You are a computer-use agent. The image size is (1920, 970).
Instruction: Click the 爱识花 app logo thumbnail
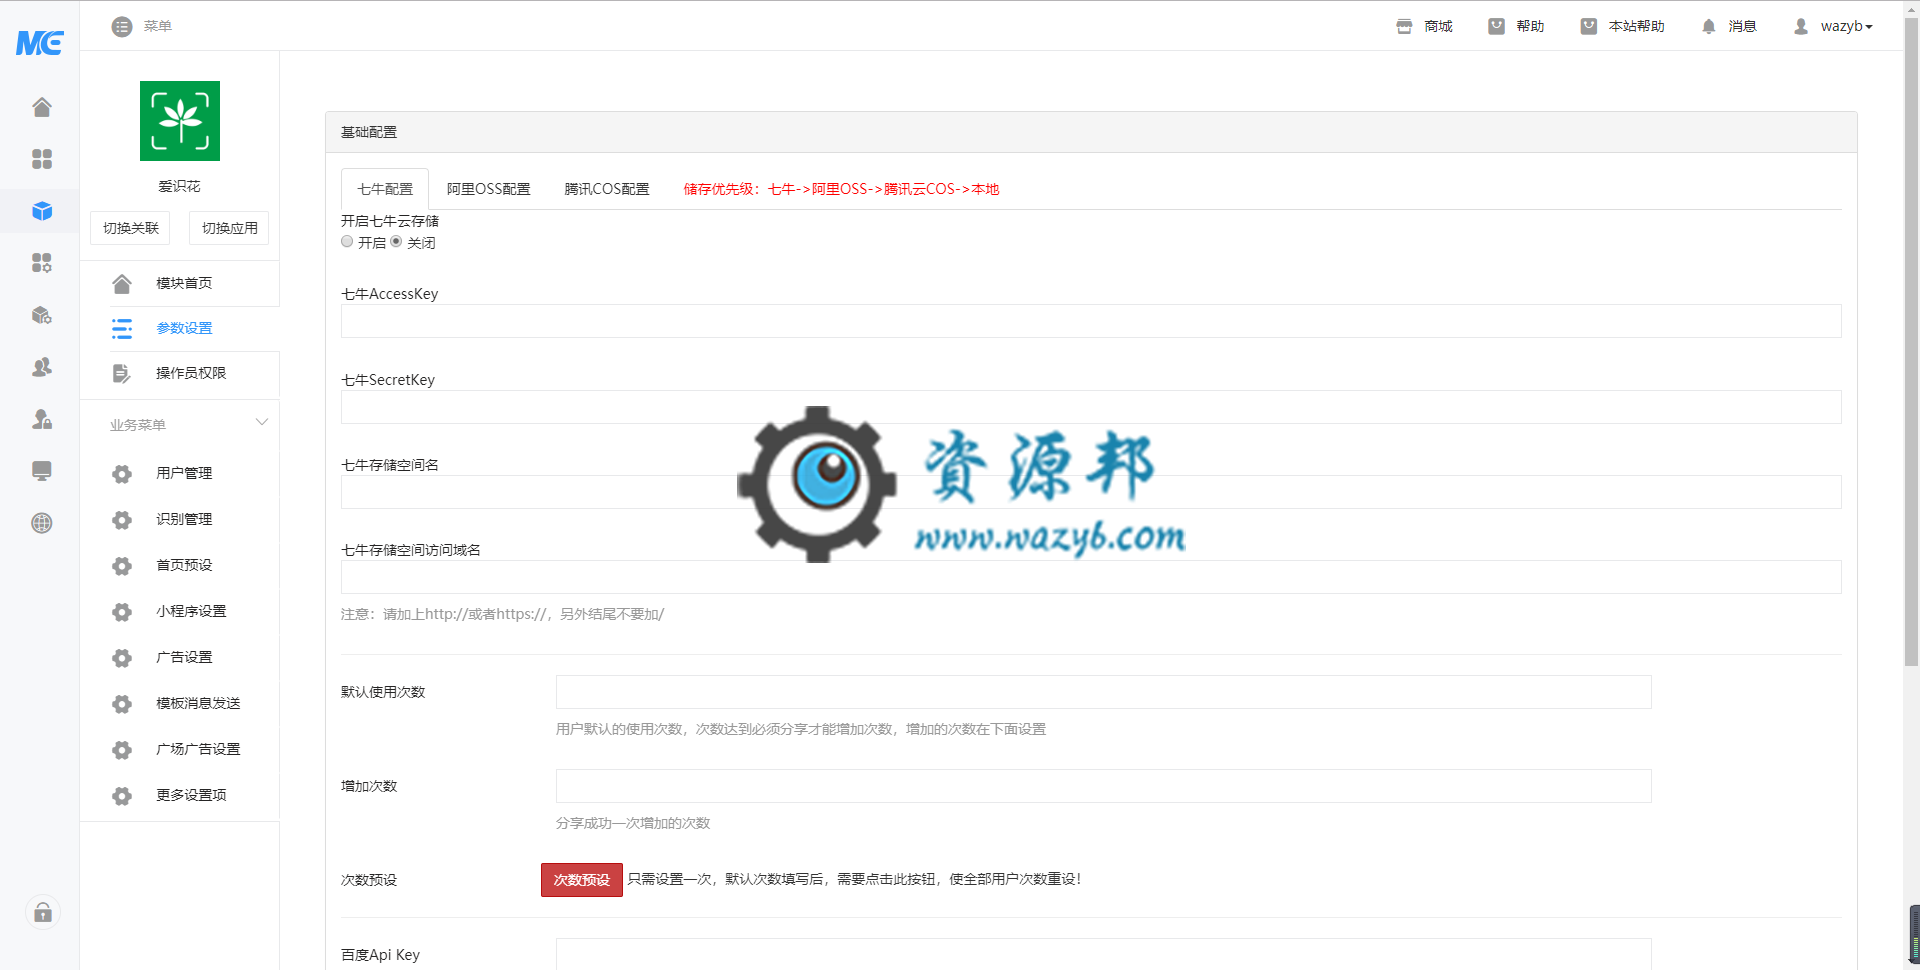coord(180,121)
